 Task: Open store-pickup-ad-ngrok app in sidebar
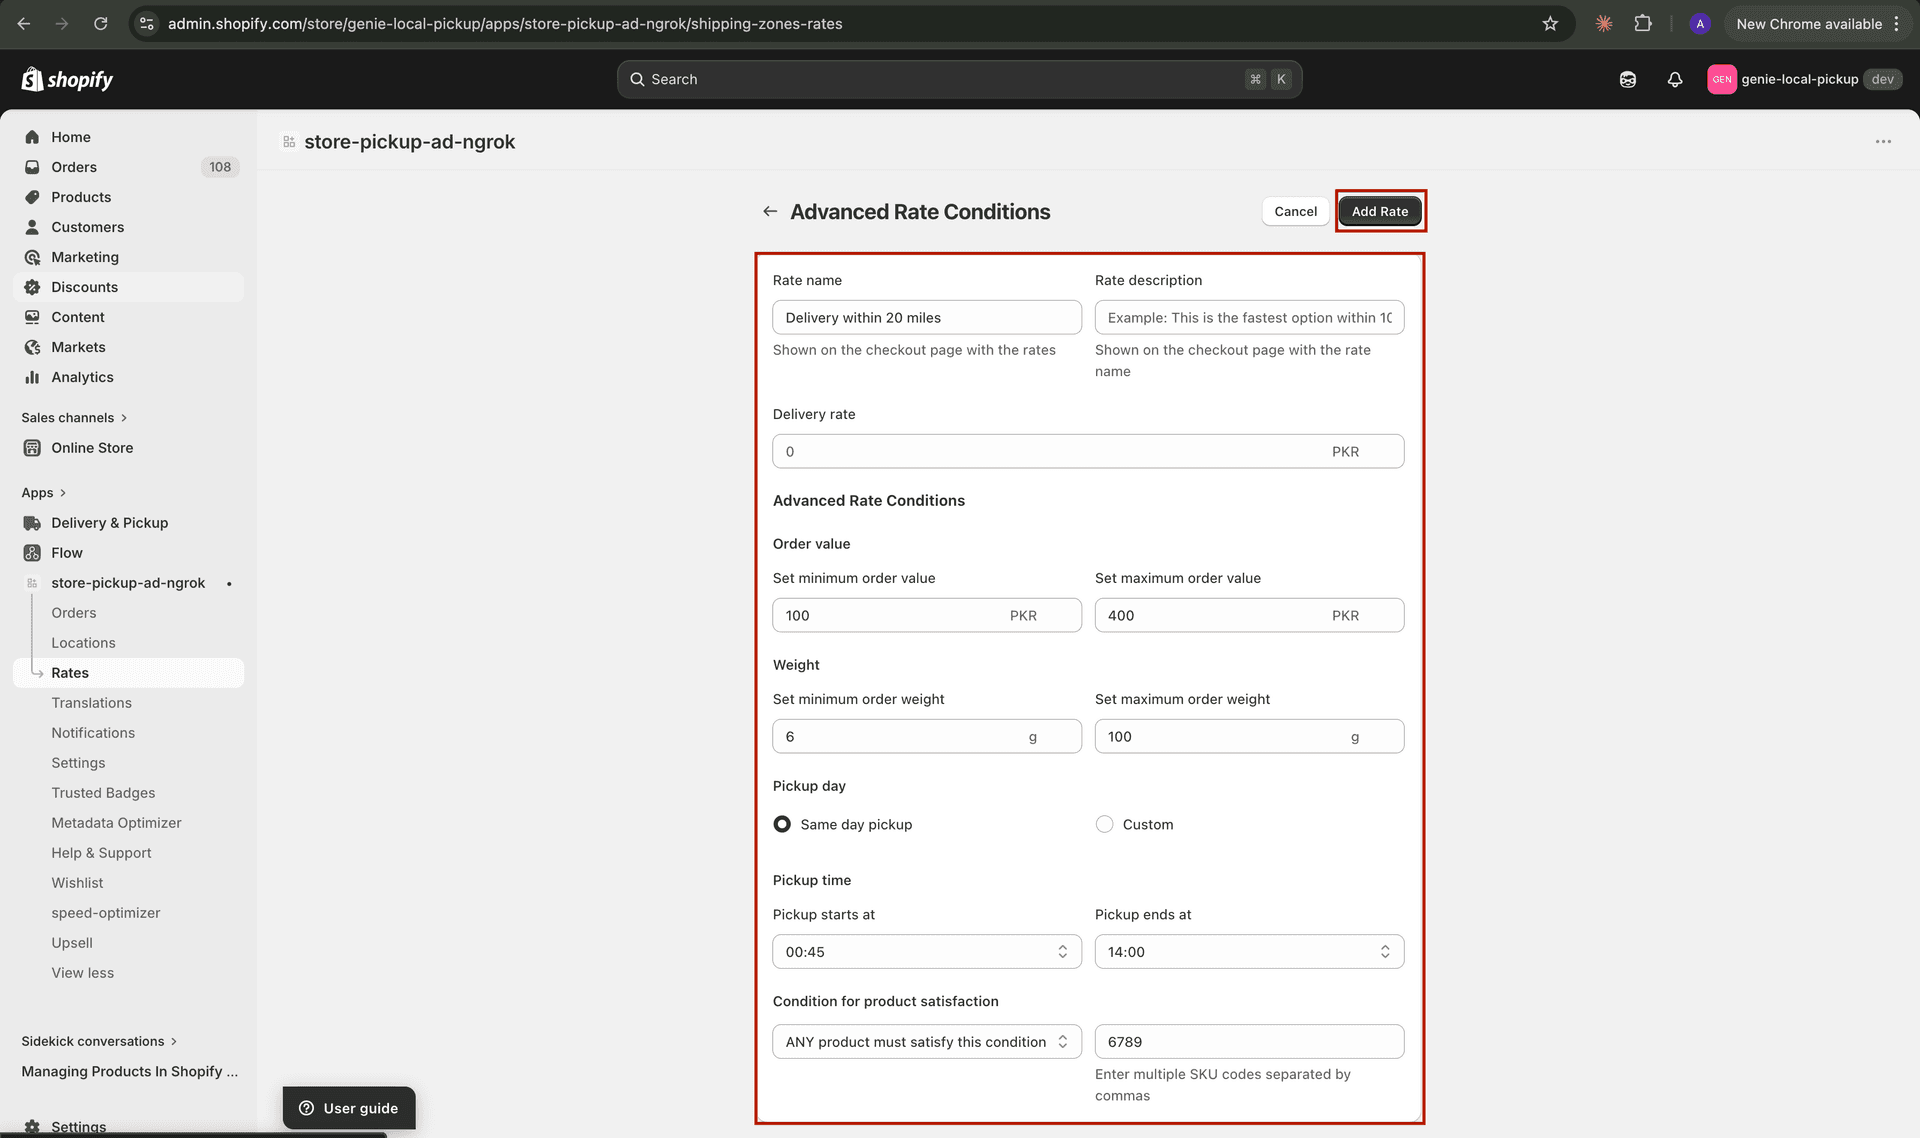[x=128, y=583]
